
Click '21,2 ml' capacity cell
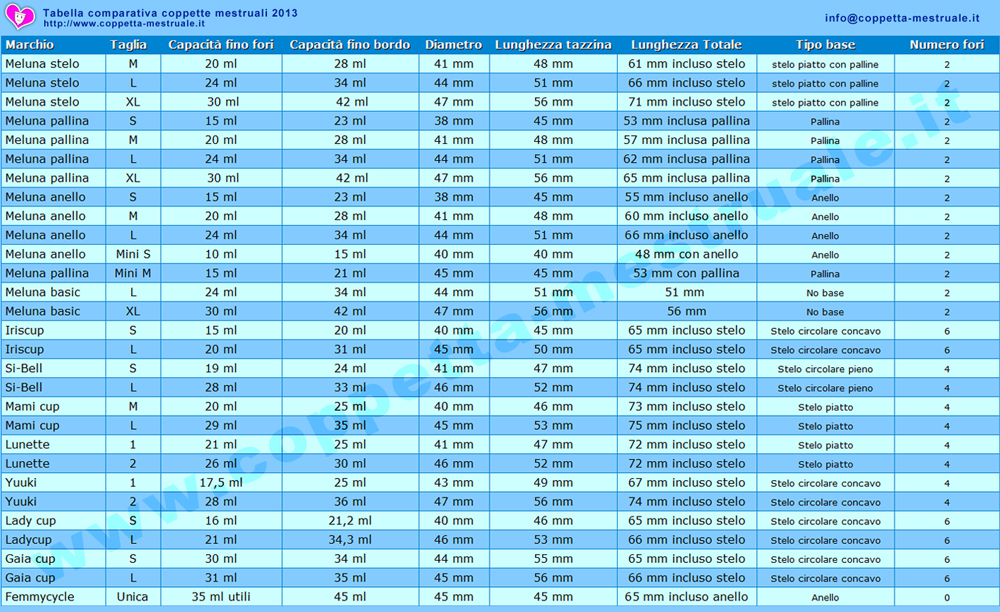coord(349,521)
